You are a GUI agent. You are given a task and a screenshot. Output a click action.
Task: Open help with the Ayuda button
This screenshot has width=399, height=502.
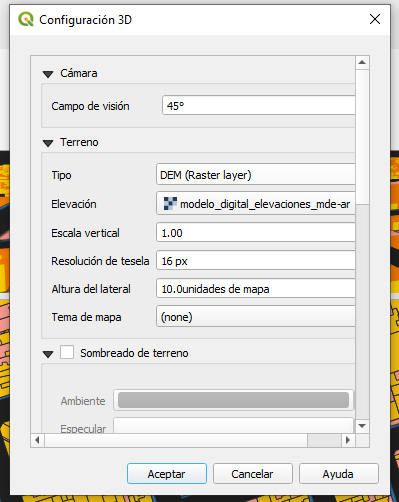(339, 474)
